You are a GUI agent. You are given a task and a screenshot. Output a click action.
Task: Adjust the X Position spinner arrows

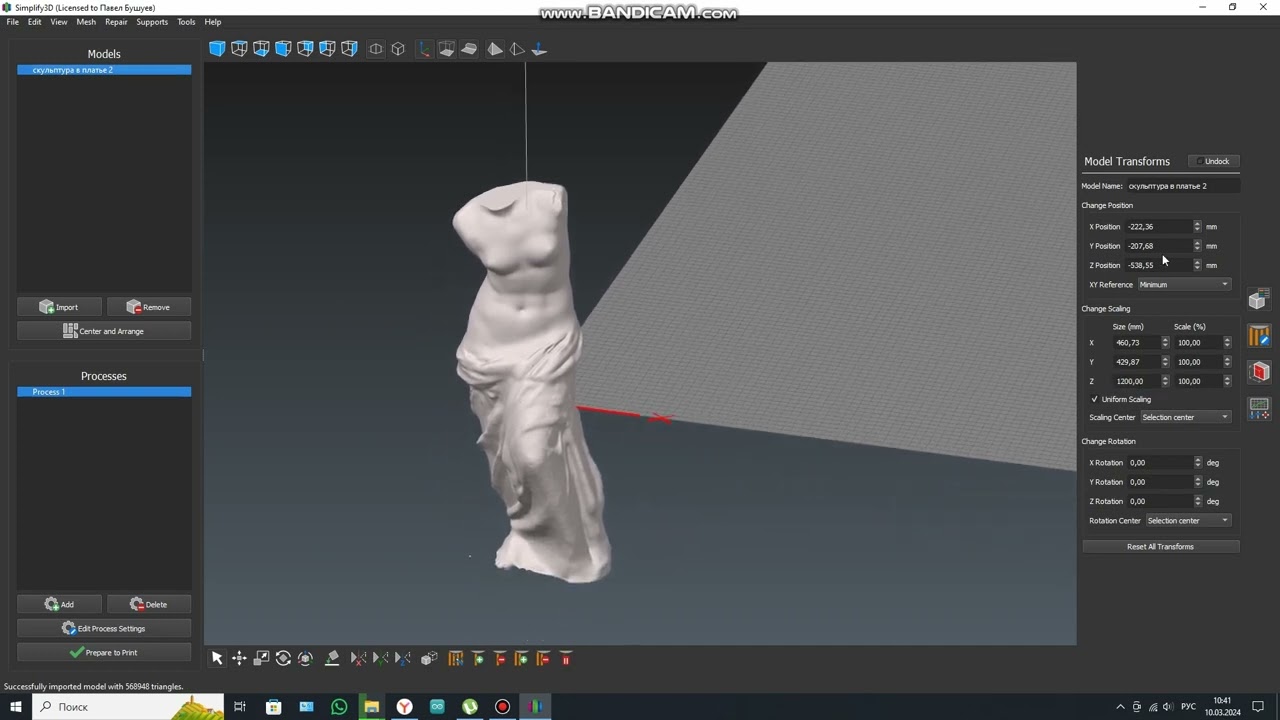[x=1197, y=227]
